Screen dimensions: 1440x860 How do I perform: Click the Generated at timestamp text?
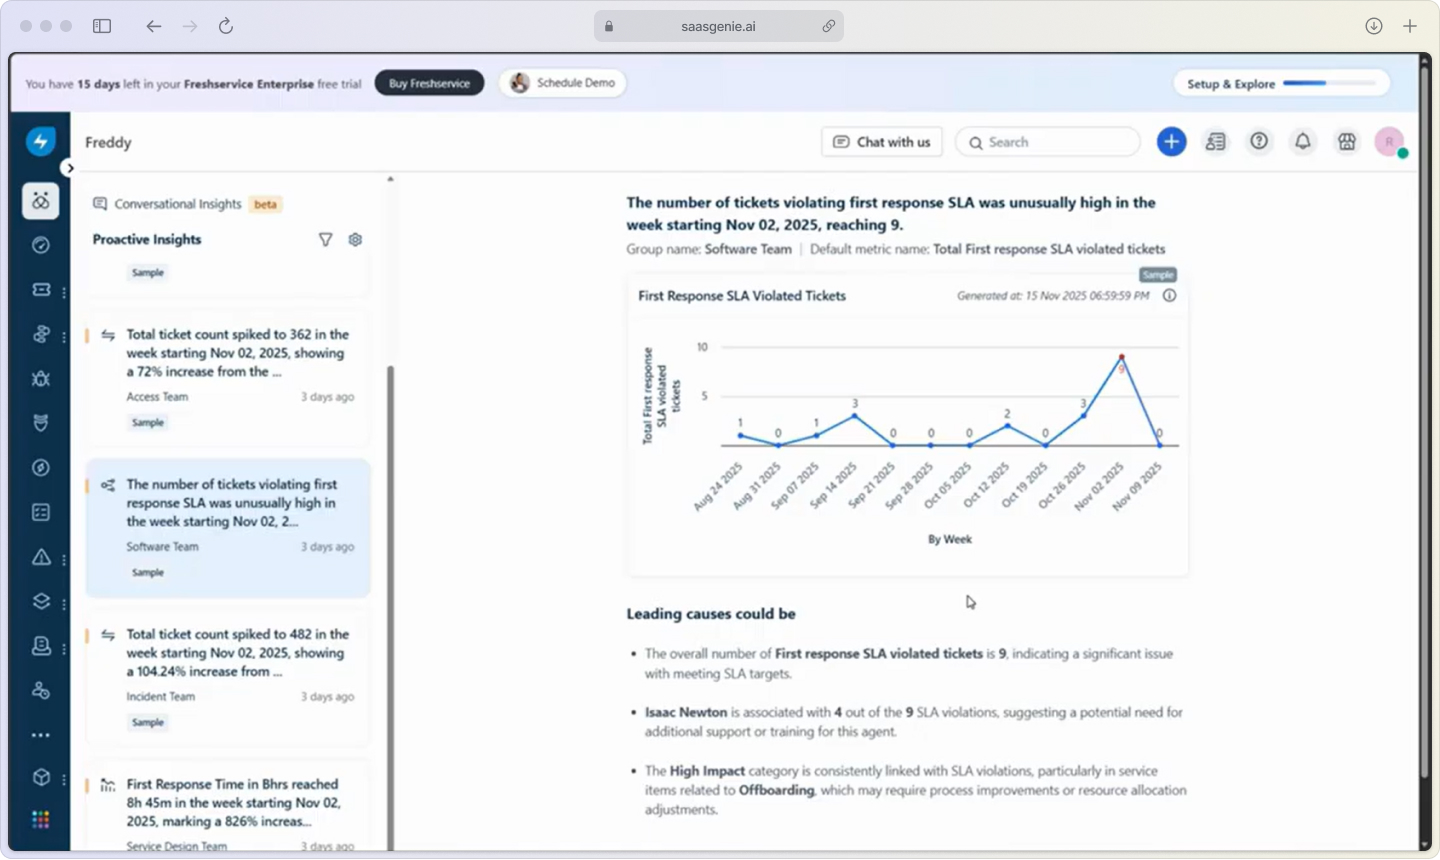pyautogui.click(x=1053, y=296)
